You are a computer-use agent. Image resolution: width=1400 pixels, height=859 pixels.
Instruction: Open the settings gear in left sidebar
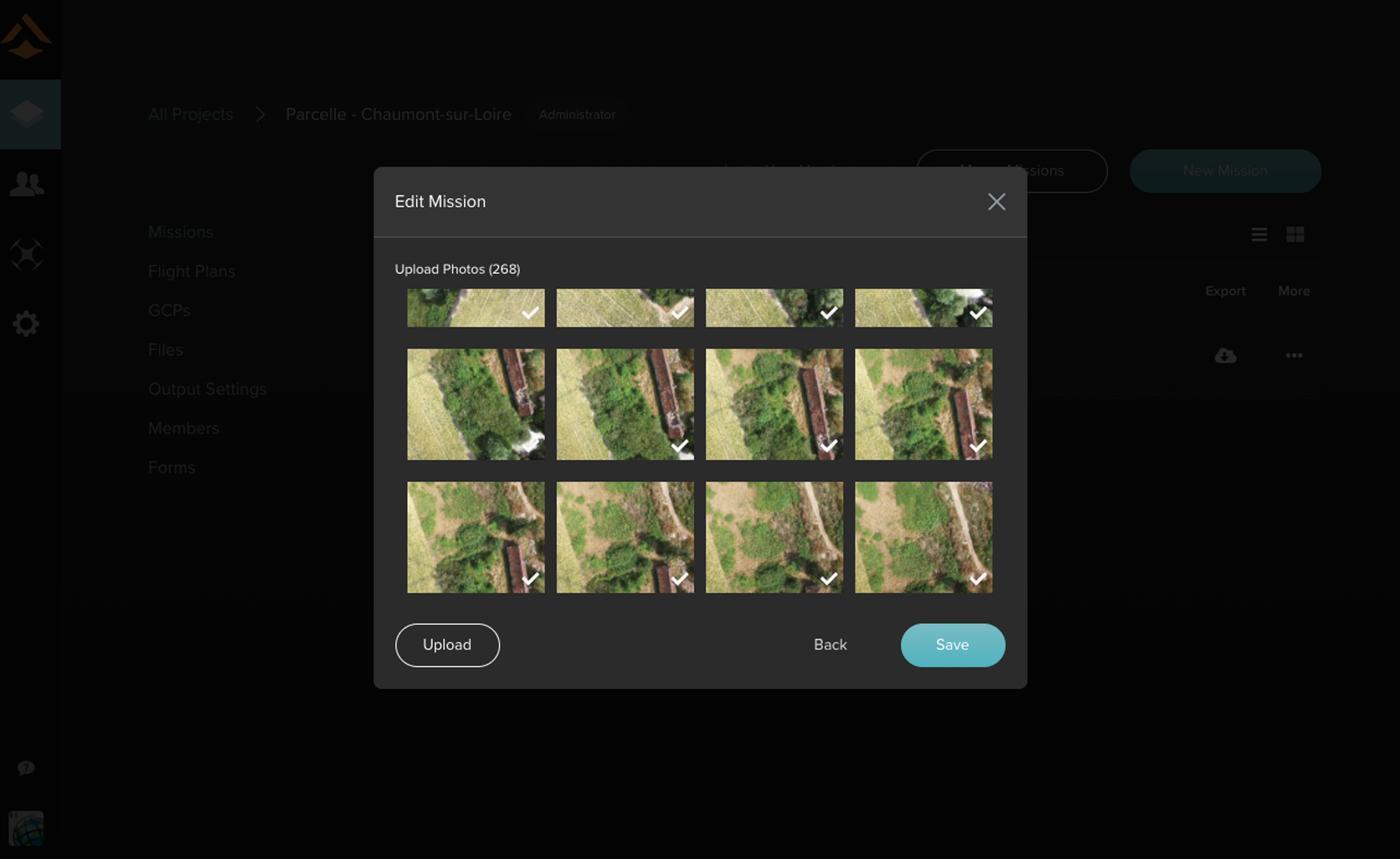click(x=27, y=324)
